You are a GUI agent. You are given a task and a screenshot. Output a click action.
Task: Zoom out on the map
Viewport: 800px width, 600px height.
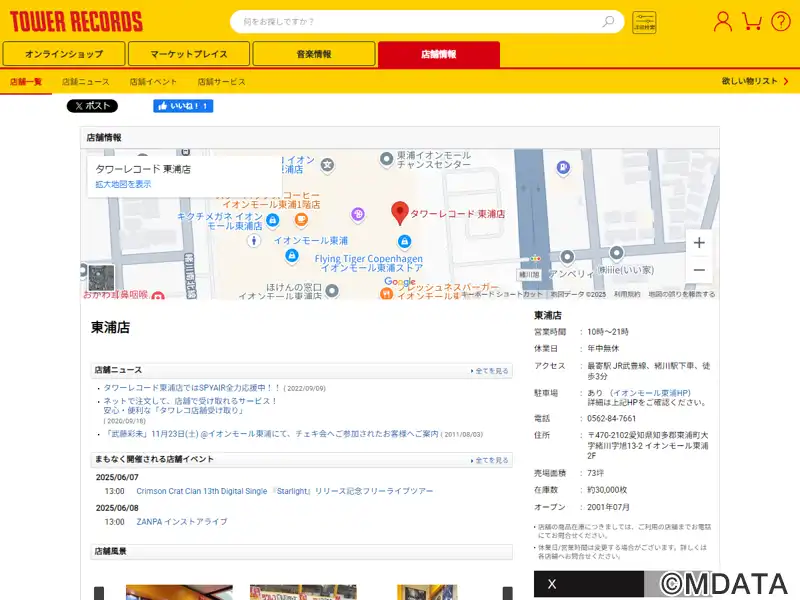point(699,270)
